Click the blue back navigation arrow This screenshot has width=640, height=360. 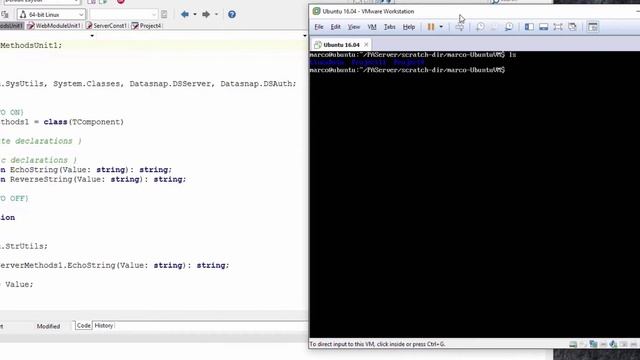(x=185, y=15)
